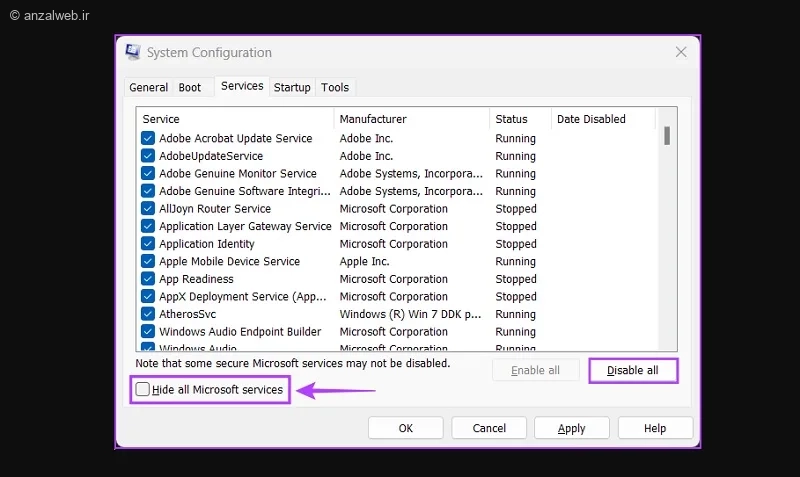800x477 pixels.
Task: Uncheck AllJoyn Router Service
Action: click(147, 209)
